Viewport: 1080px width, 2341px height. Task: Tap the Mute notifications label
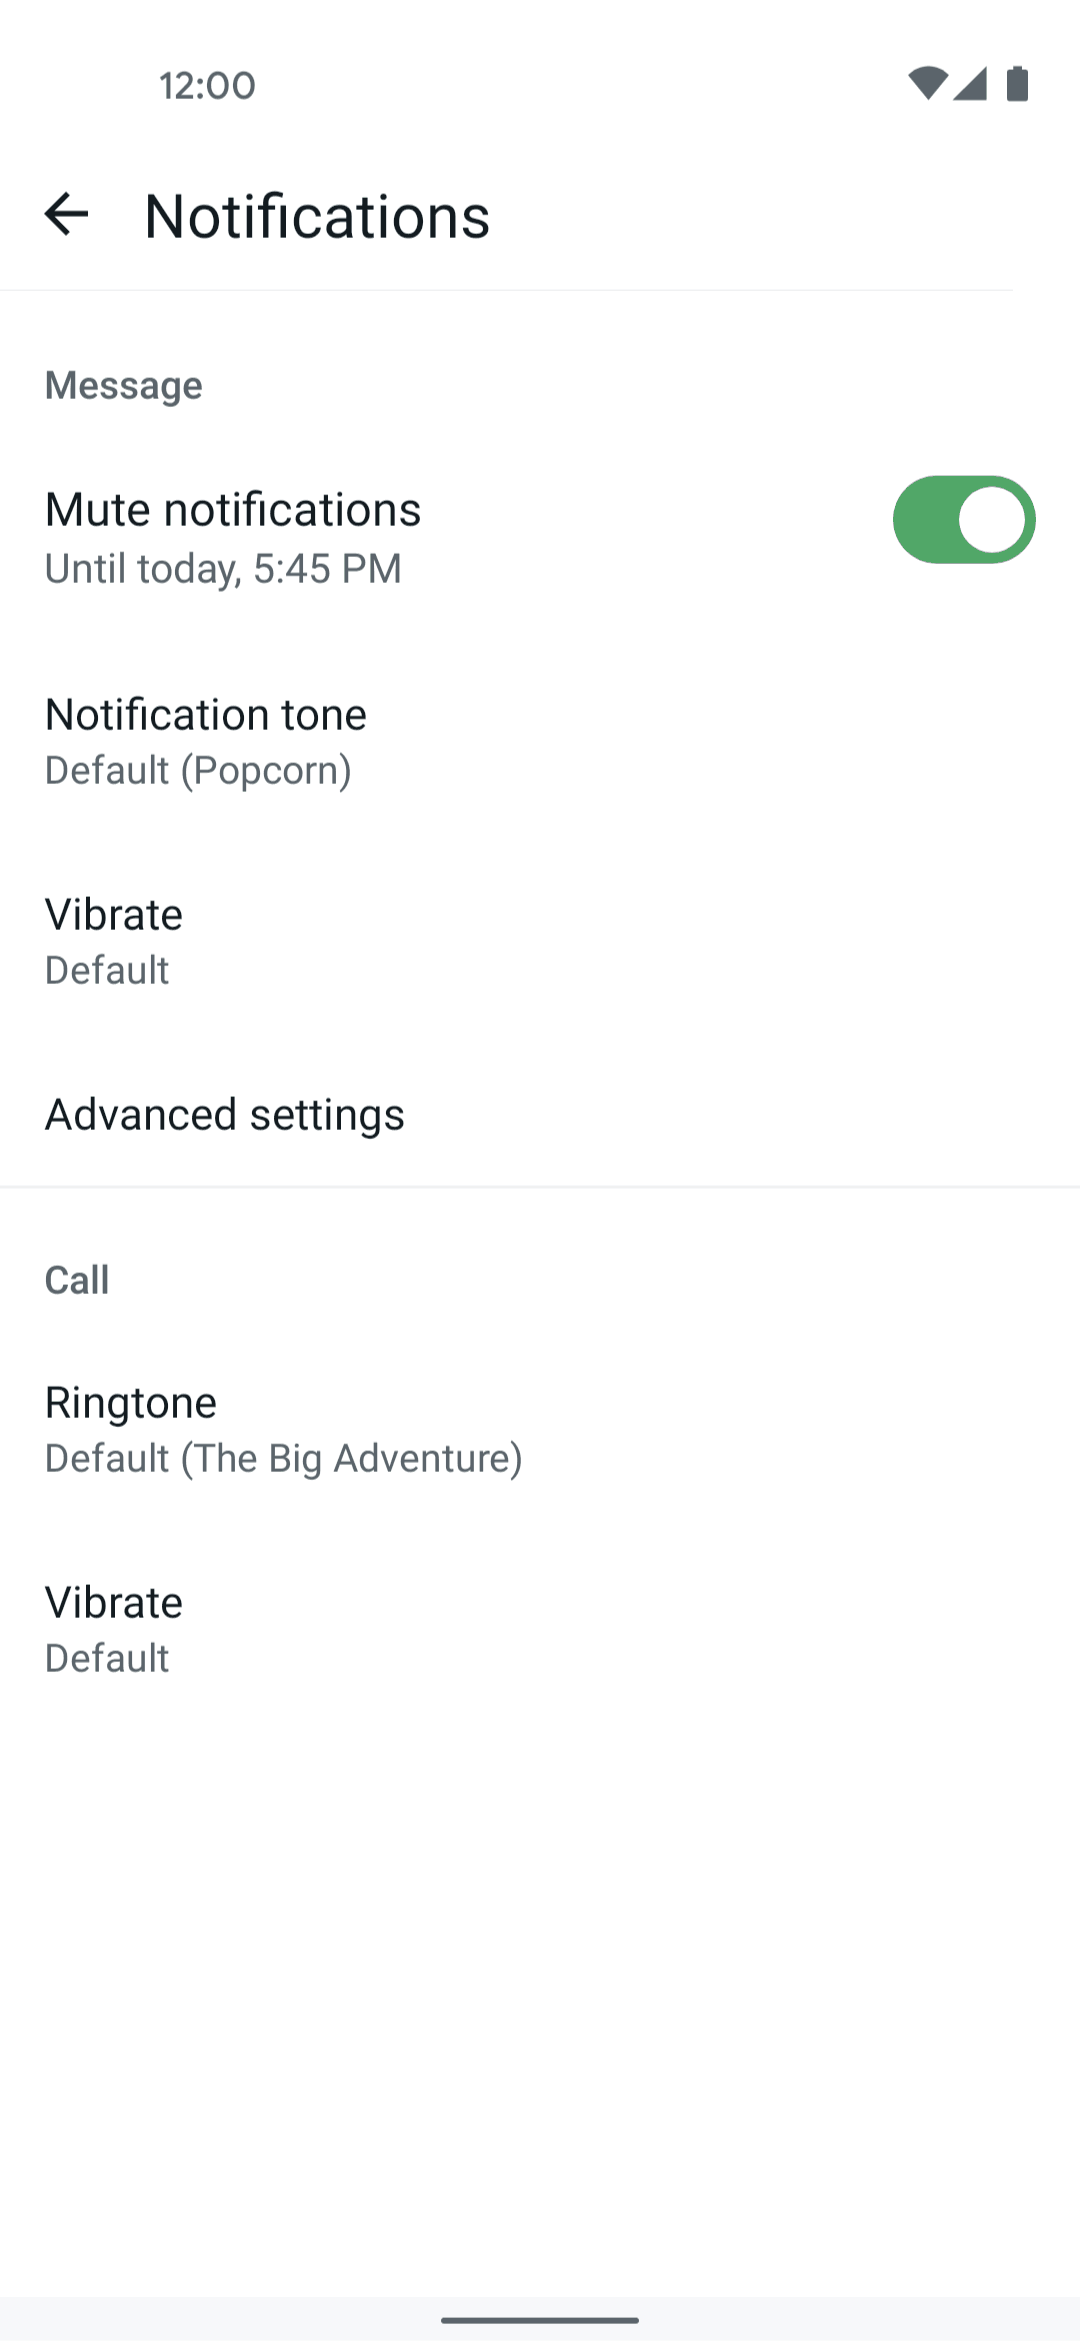pos(233,510)
